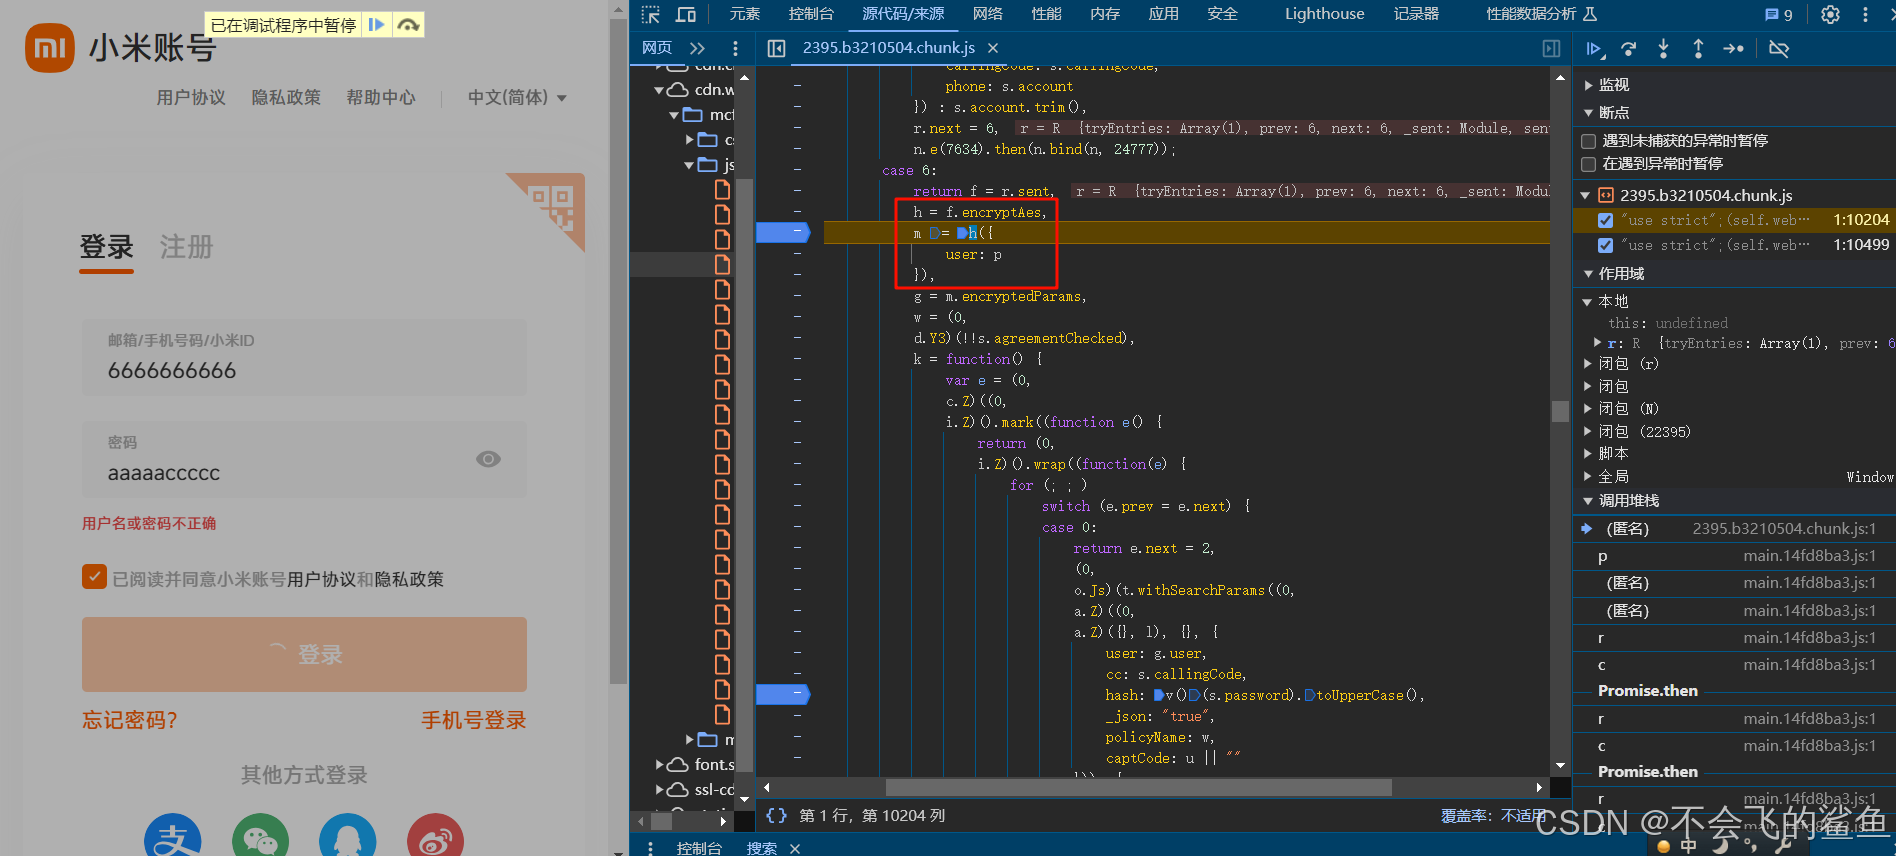
Task: Login with WeChat icon
Action: [x=260, y=836]
